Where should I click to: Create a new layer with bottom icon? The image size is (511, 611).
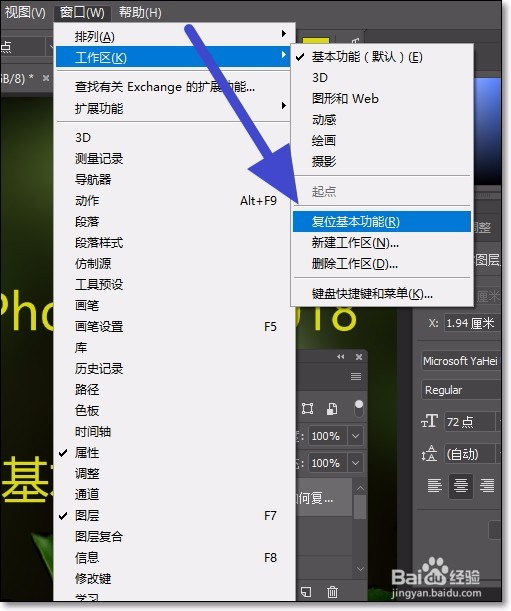[x=306, y=592]
